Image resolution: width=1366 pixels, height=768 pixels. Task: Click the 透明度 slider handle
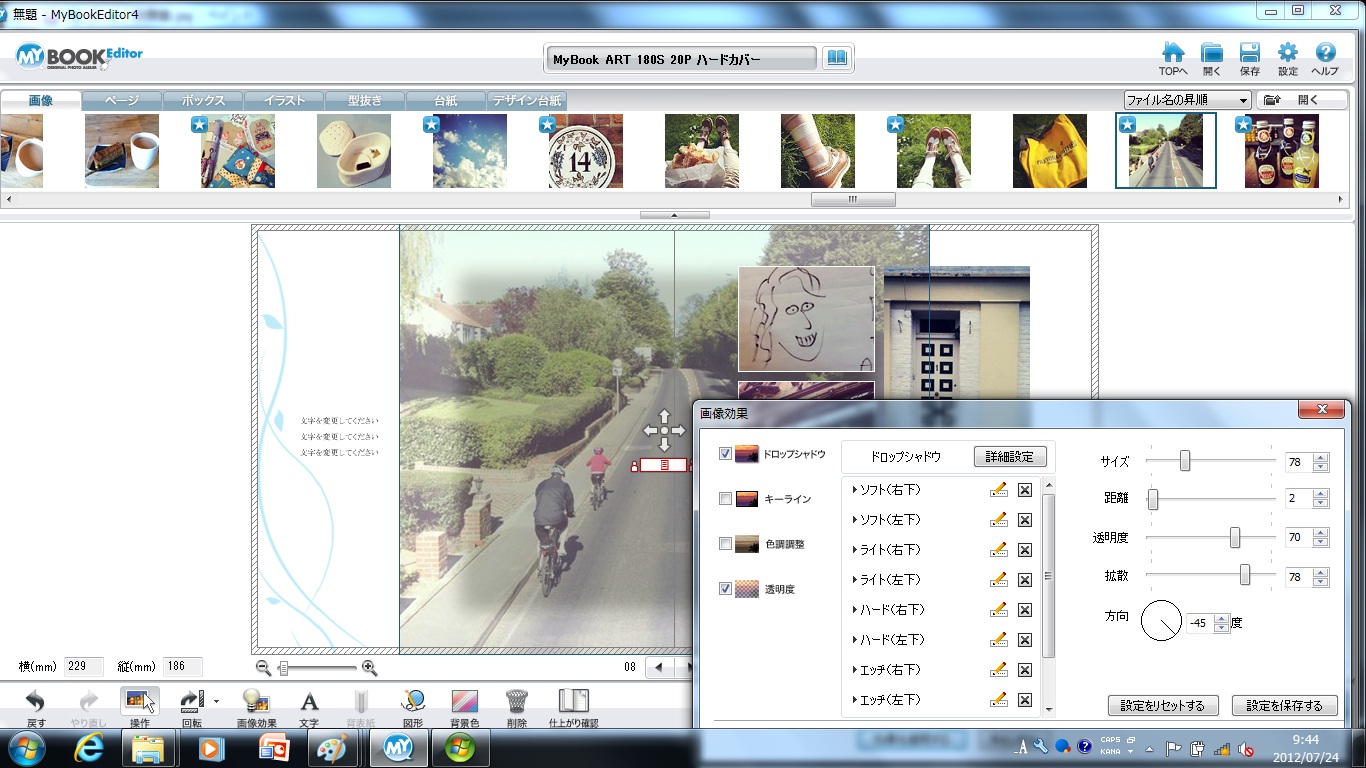coord(1235,538)
